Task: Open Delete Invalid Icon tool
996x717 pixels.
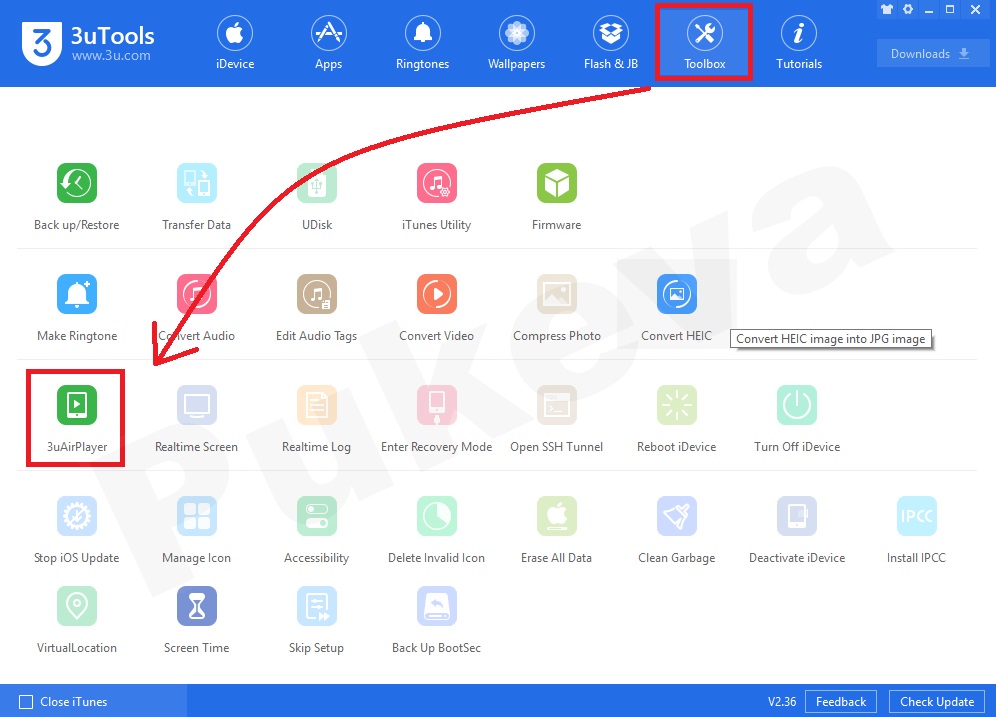Action: pyautogui.click(x=436, y=530)
